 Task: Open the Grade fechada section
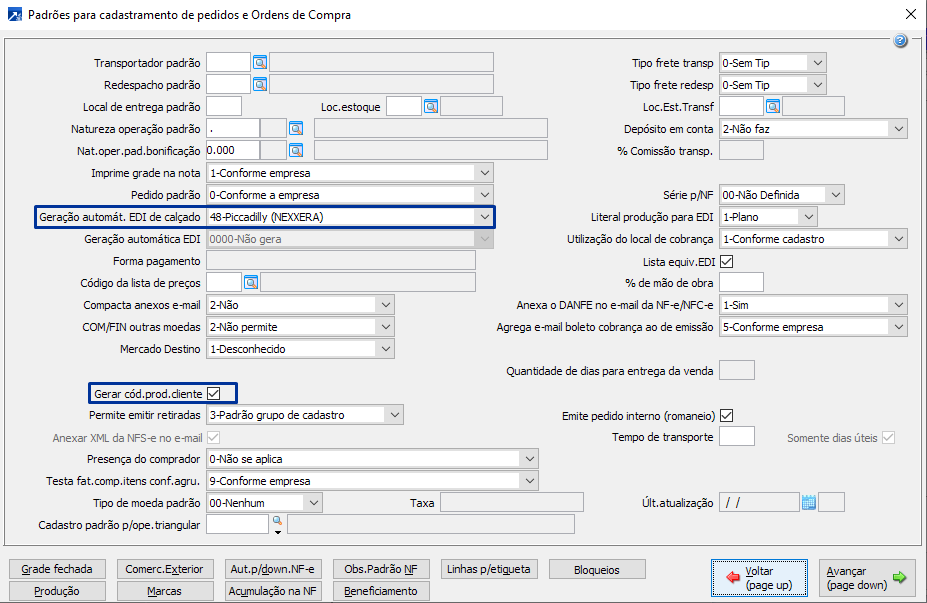tap(57, 569)
